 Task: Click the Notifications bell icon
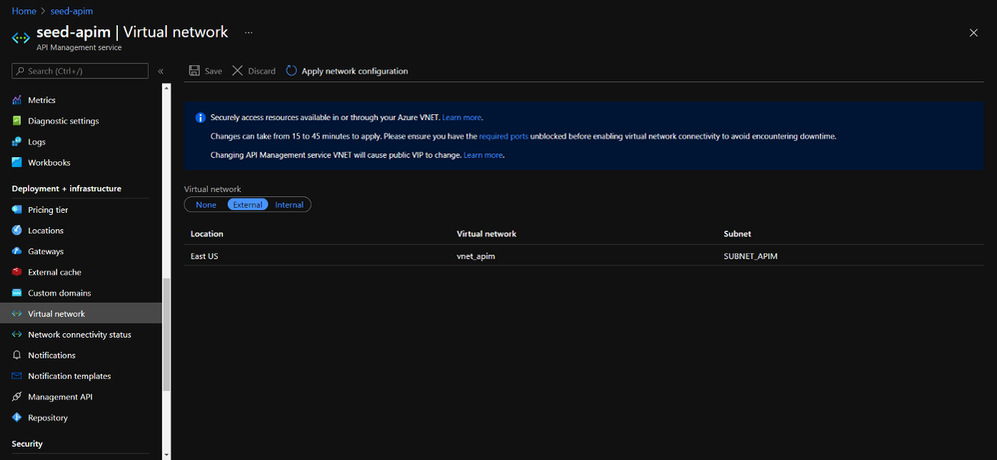pyautogui.click(x=17, y=356)
